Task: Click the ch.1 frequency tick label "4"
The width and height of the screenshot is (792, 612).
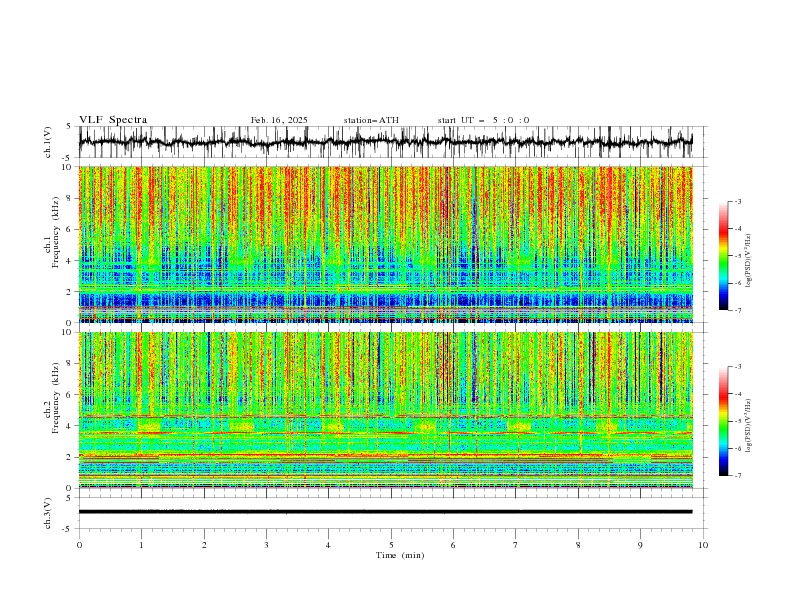Action: [x=70, y=261]
